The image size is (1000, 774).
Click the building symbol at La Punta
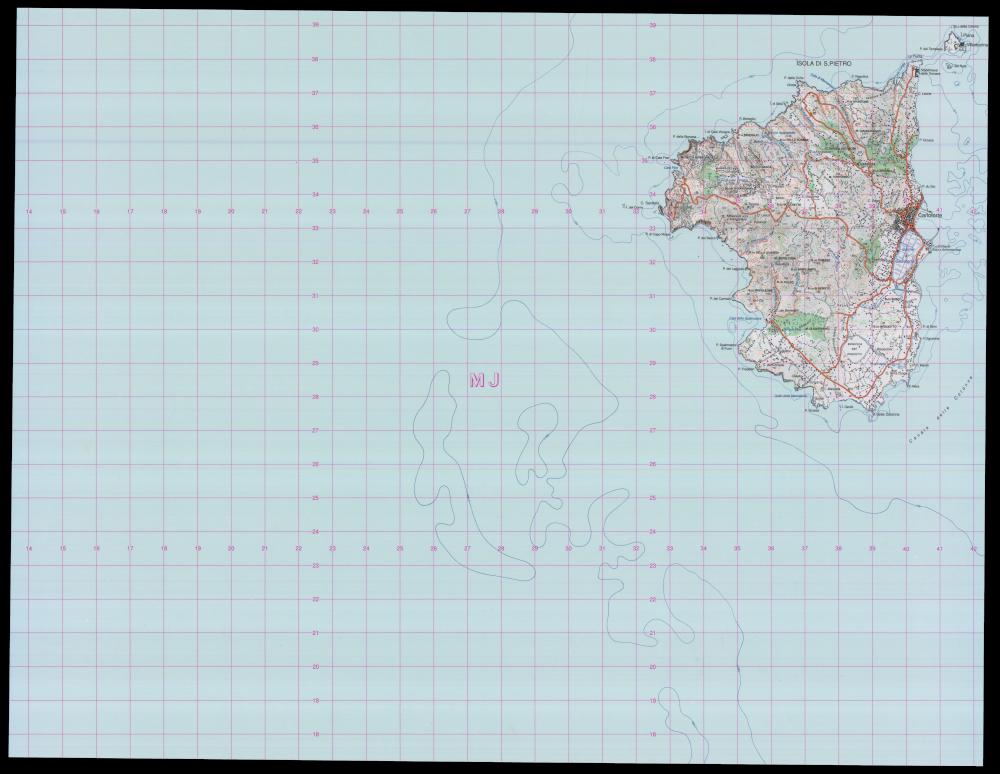916,71
